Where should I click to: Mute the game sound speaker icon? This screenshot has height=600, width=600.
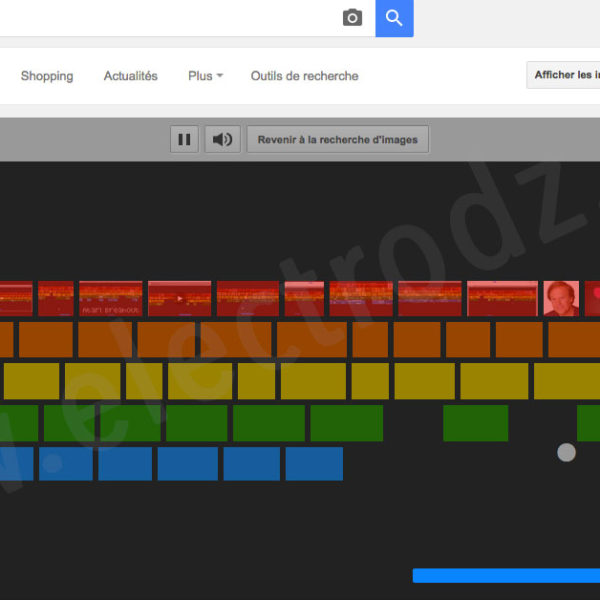(223, 139)
